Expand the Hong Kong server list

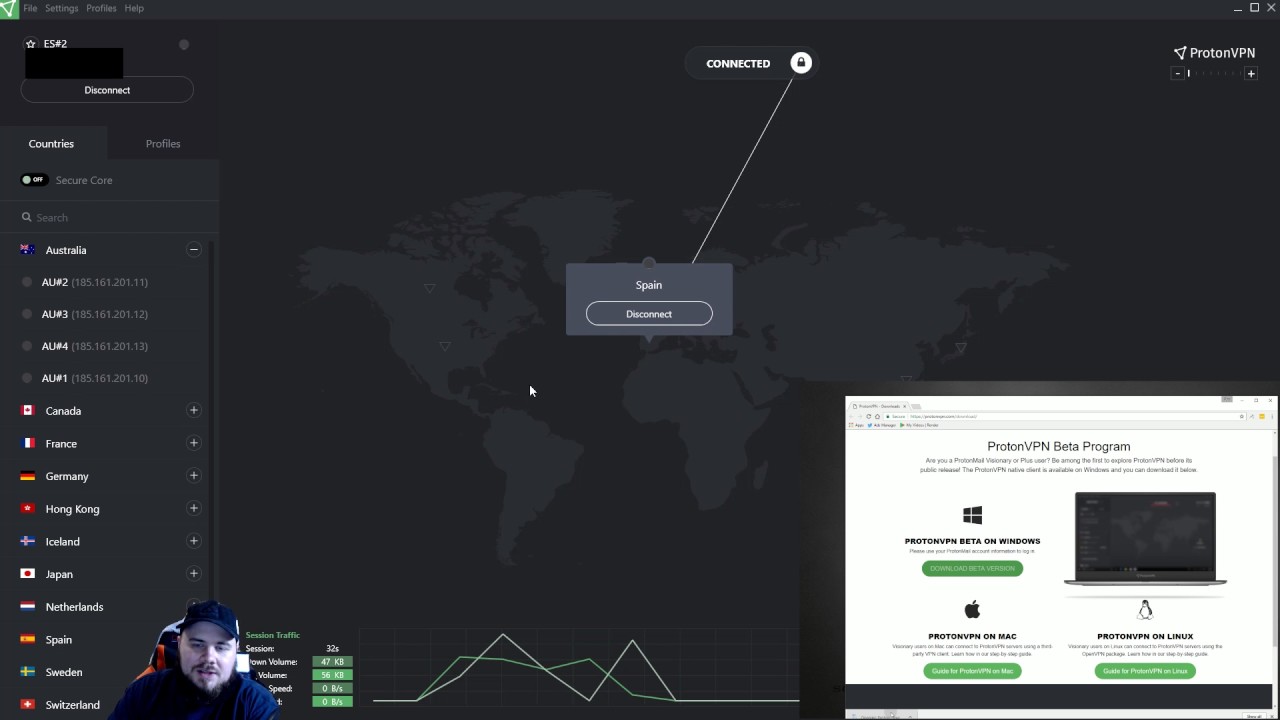[x=194, y=508]
